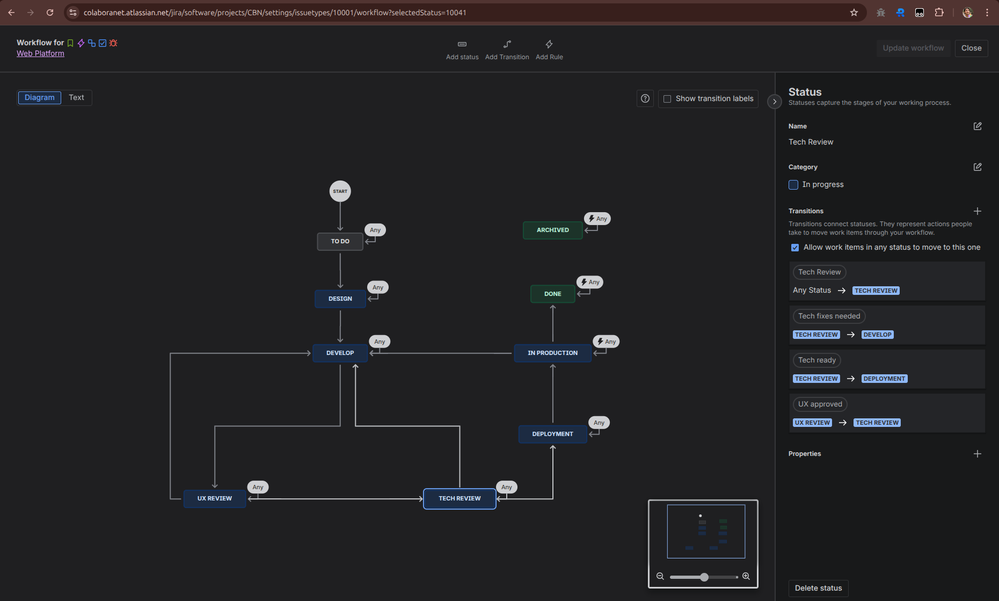
Task: Select the green Story issue type icon
Action: click(x=70, y=43)
